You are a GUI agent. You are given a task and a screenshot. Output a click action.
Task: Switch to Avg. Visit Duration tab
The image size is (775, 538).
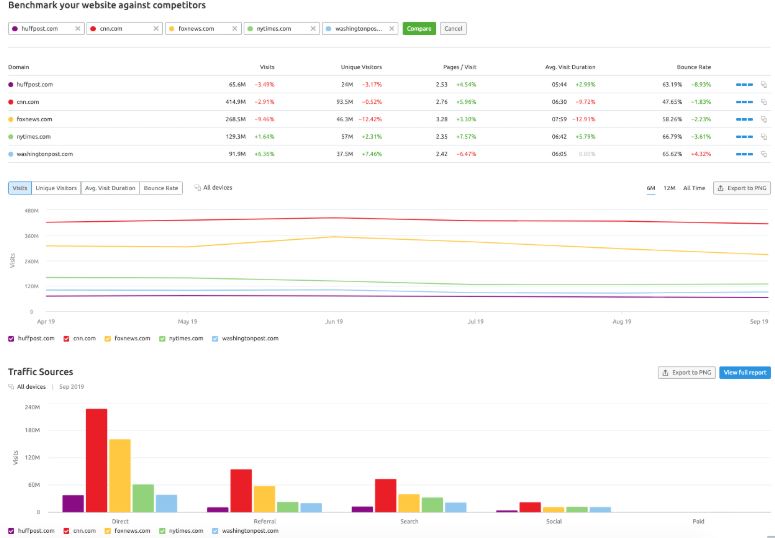[110, 188]
